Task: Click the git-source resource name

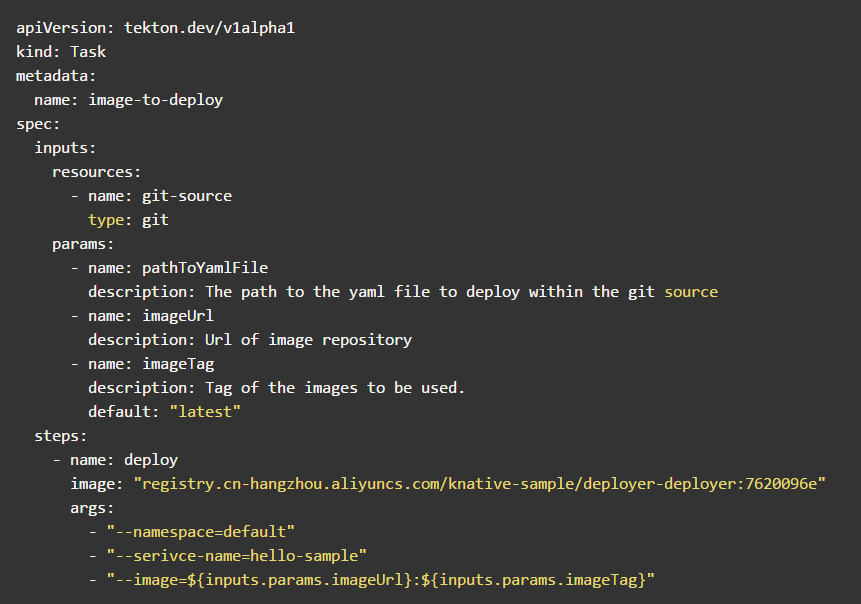Action: (x=187, y=196)
